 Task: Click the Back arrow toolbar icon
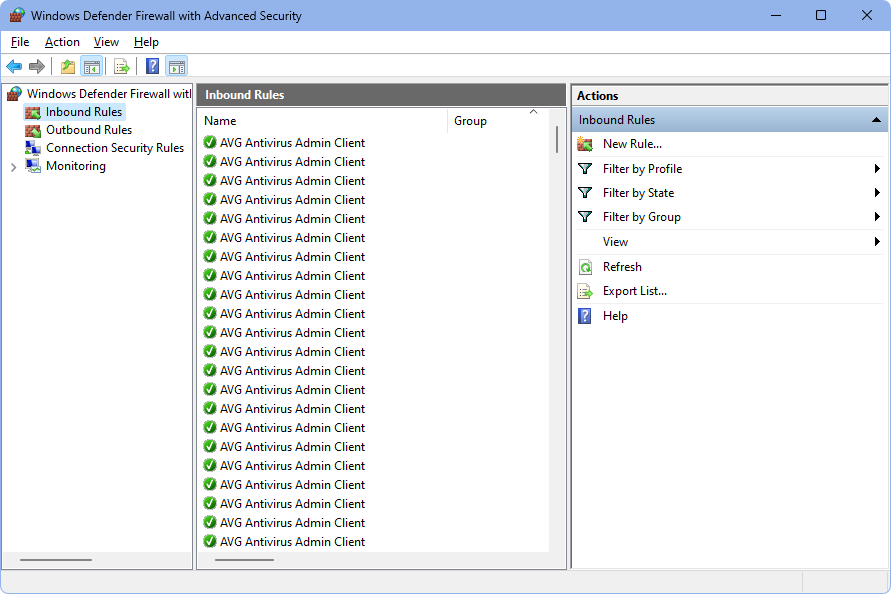14,67
